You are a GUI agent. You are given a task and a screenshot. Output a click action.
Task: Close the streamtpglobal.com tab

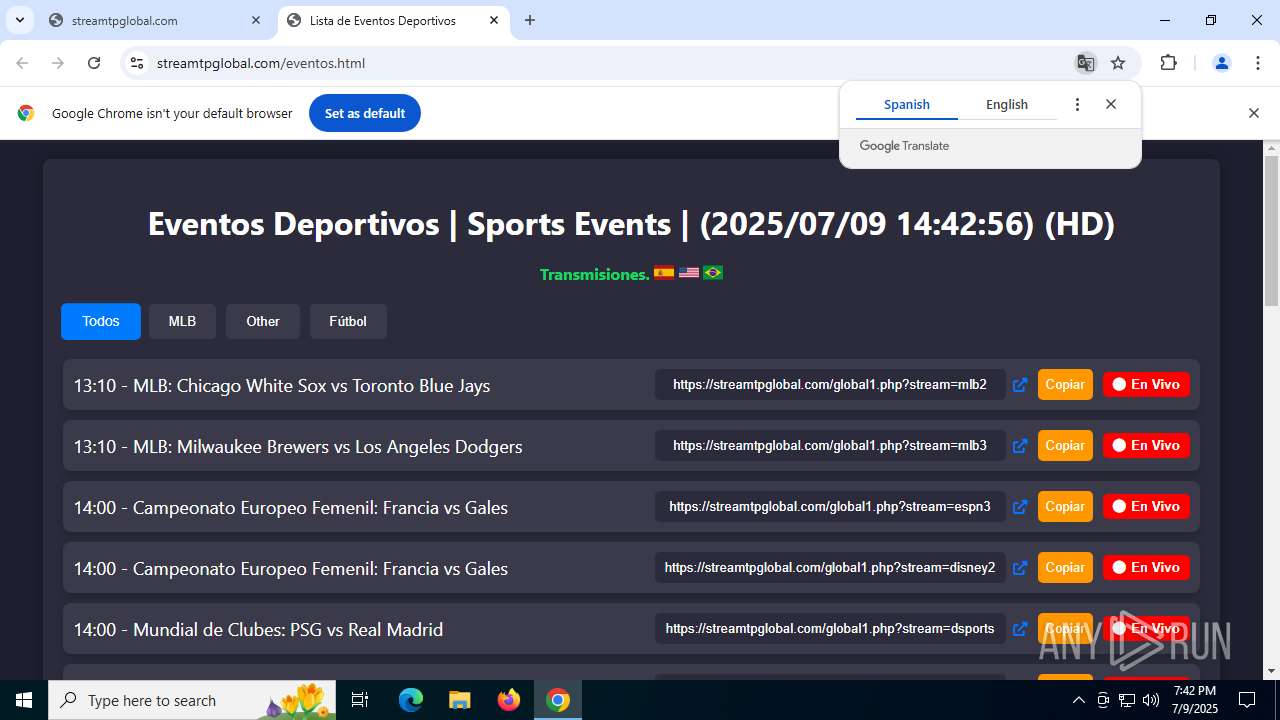coord(256,20)
